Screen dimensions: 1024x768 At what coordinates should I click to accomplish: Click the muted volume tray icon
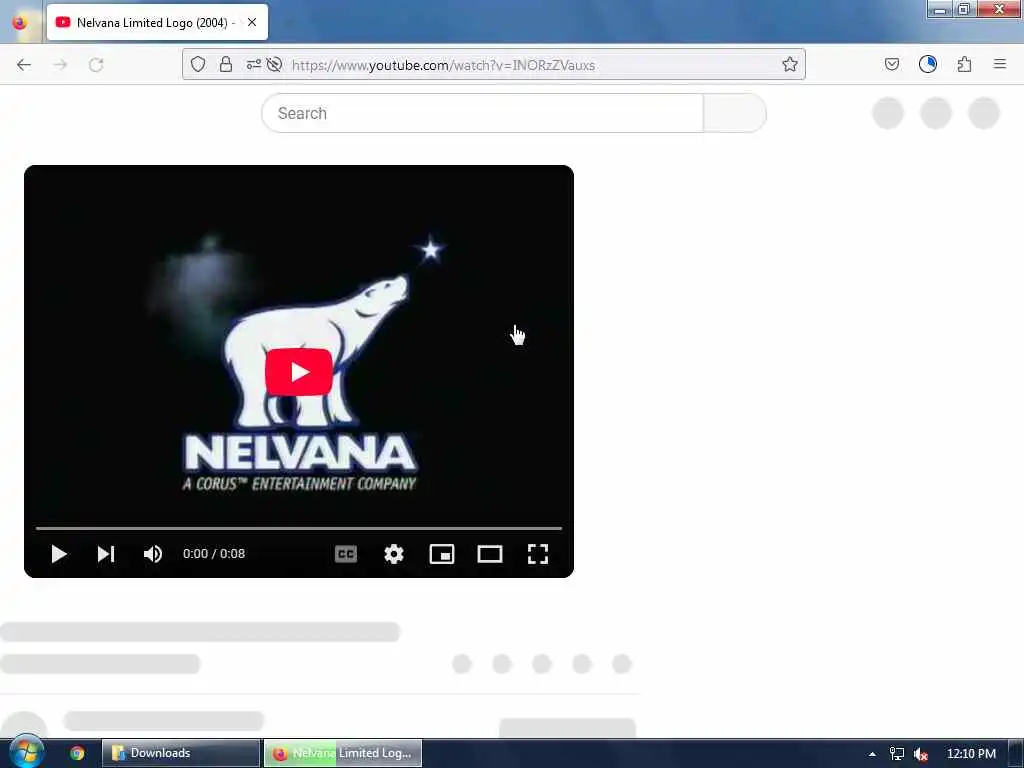pyautogui.click(x=921, y=754)
